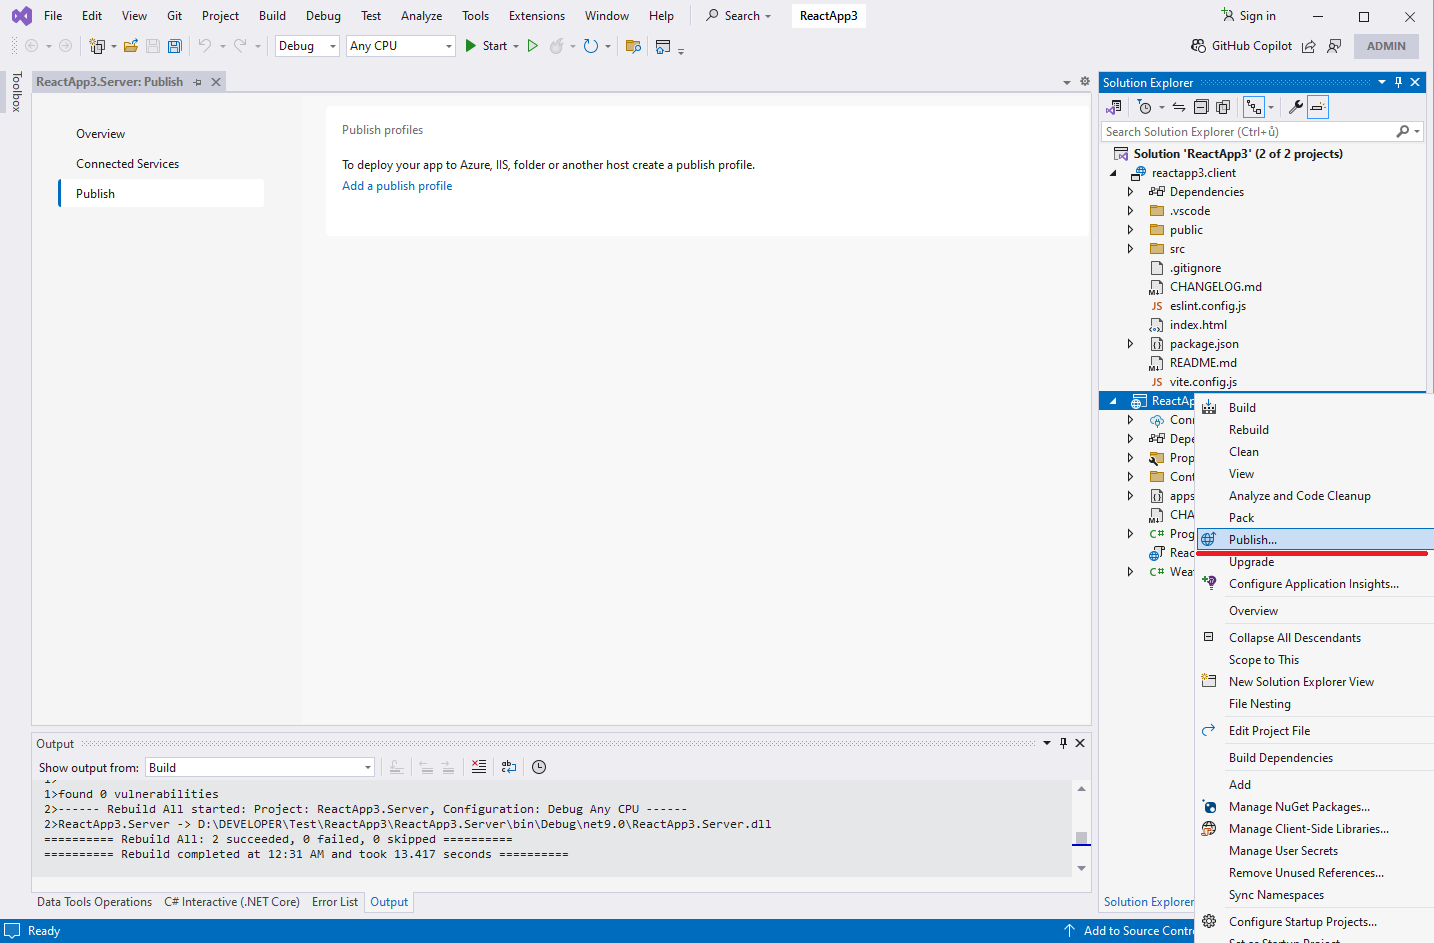The width and height of the screenshot is (1434, 943).
Task: Click Show All Files icon in Solution Explorer
Action: click(1223, 107)
